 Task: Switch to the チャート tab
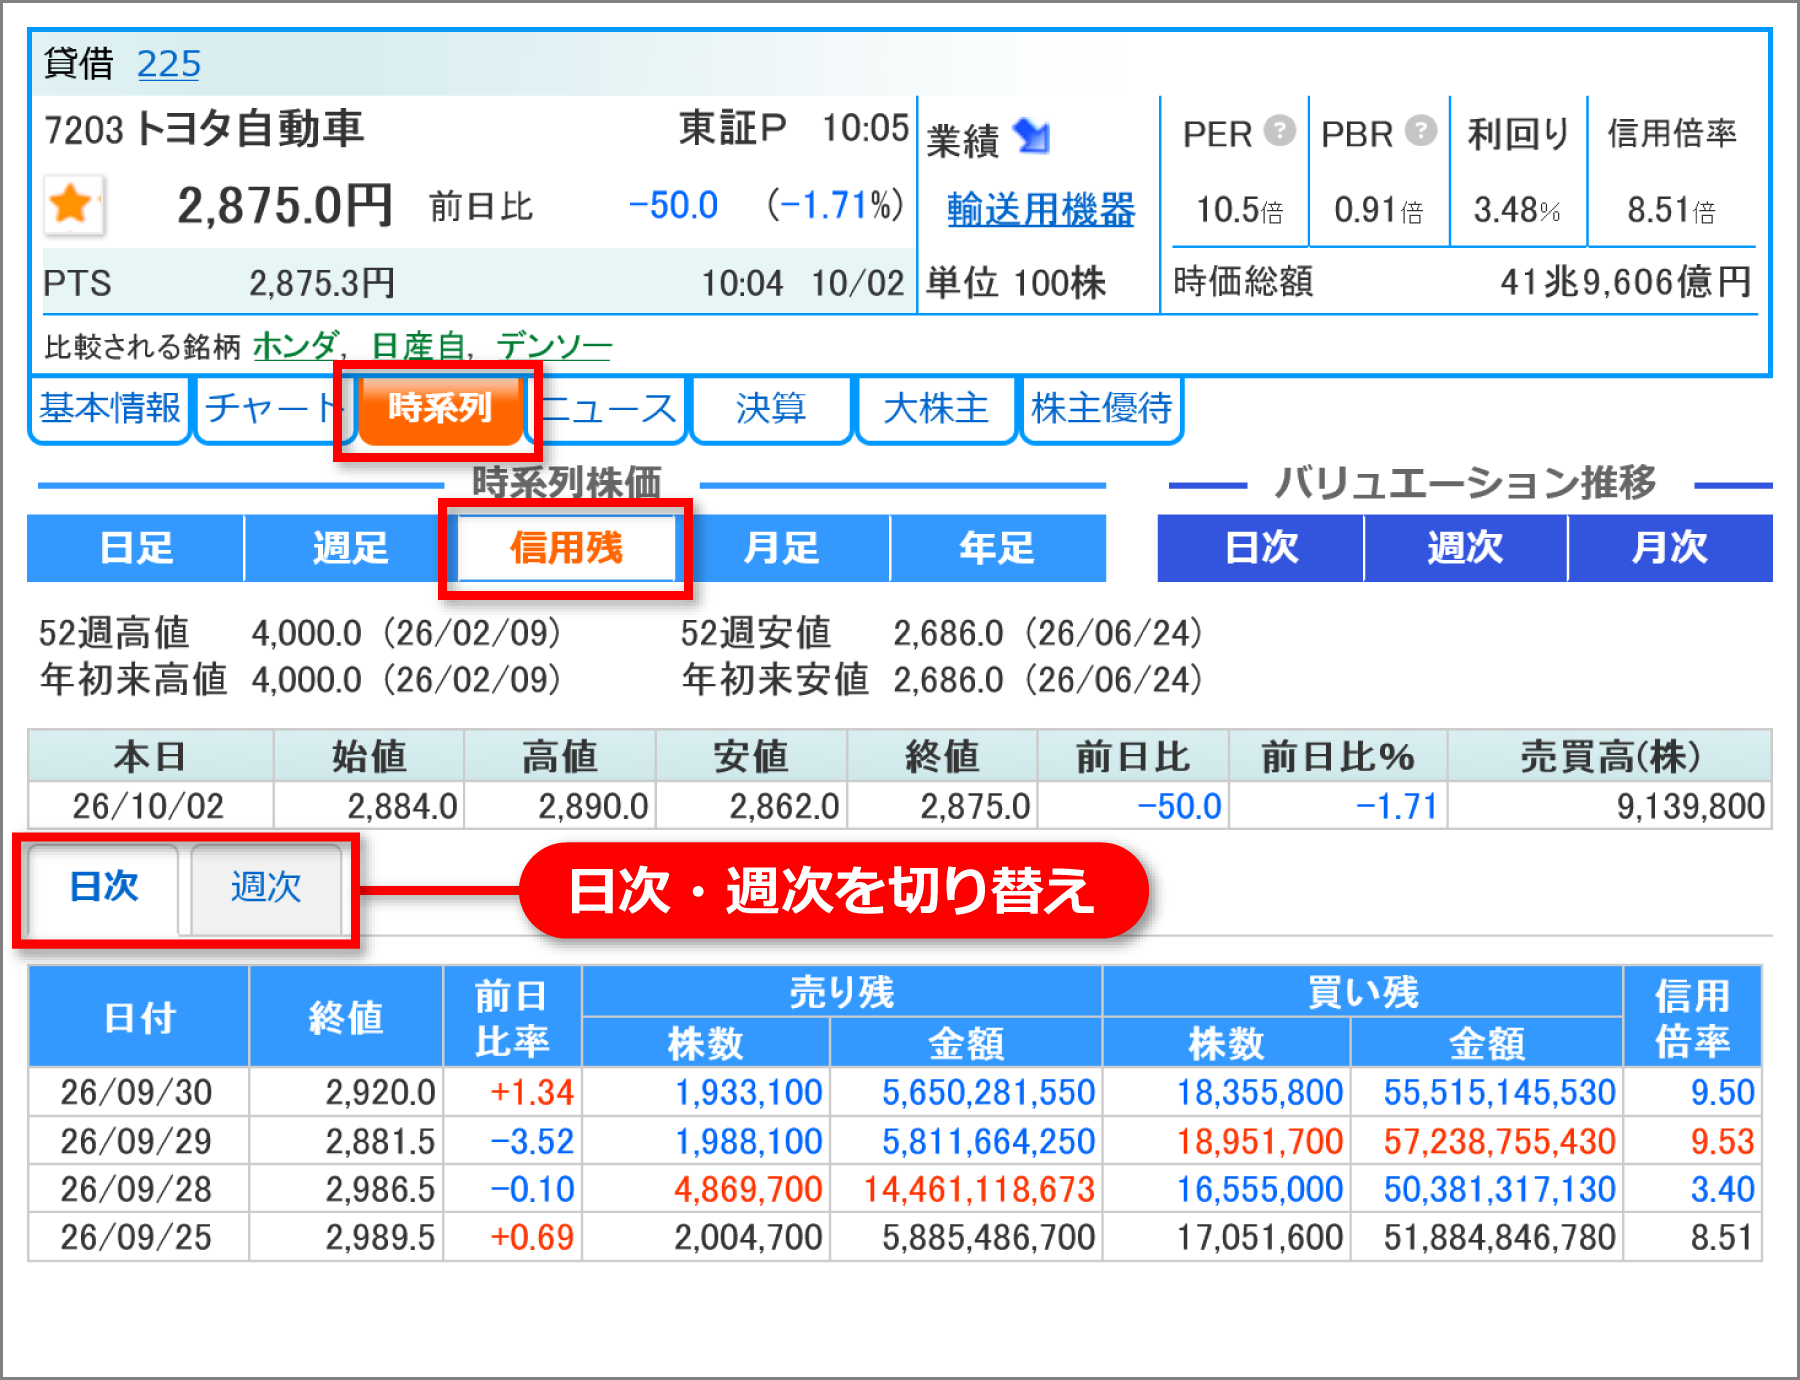pos(272,408)
